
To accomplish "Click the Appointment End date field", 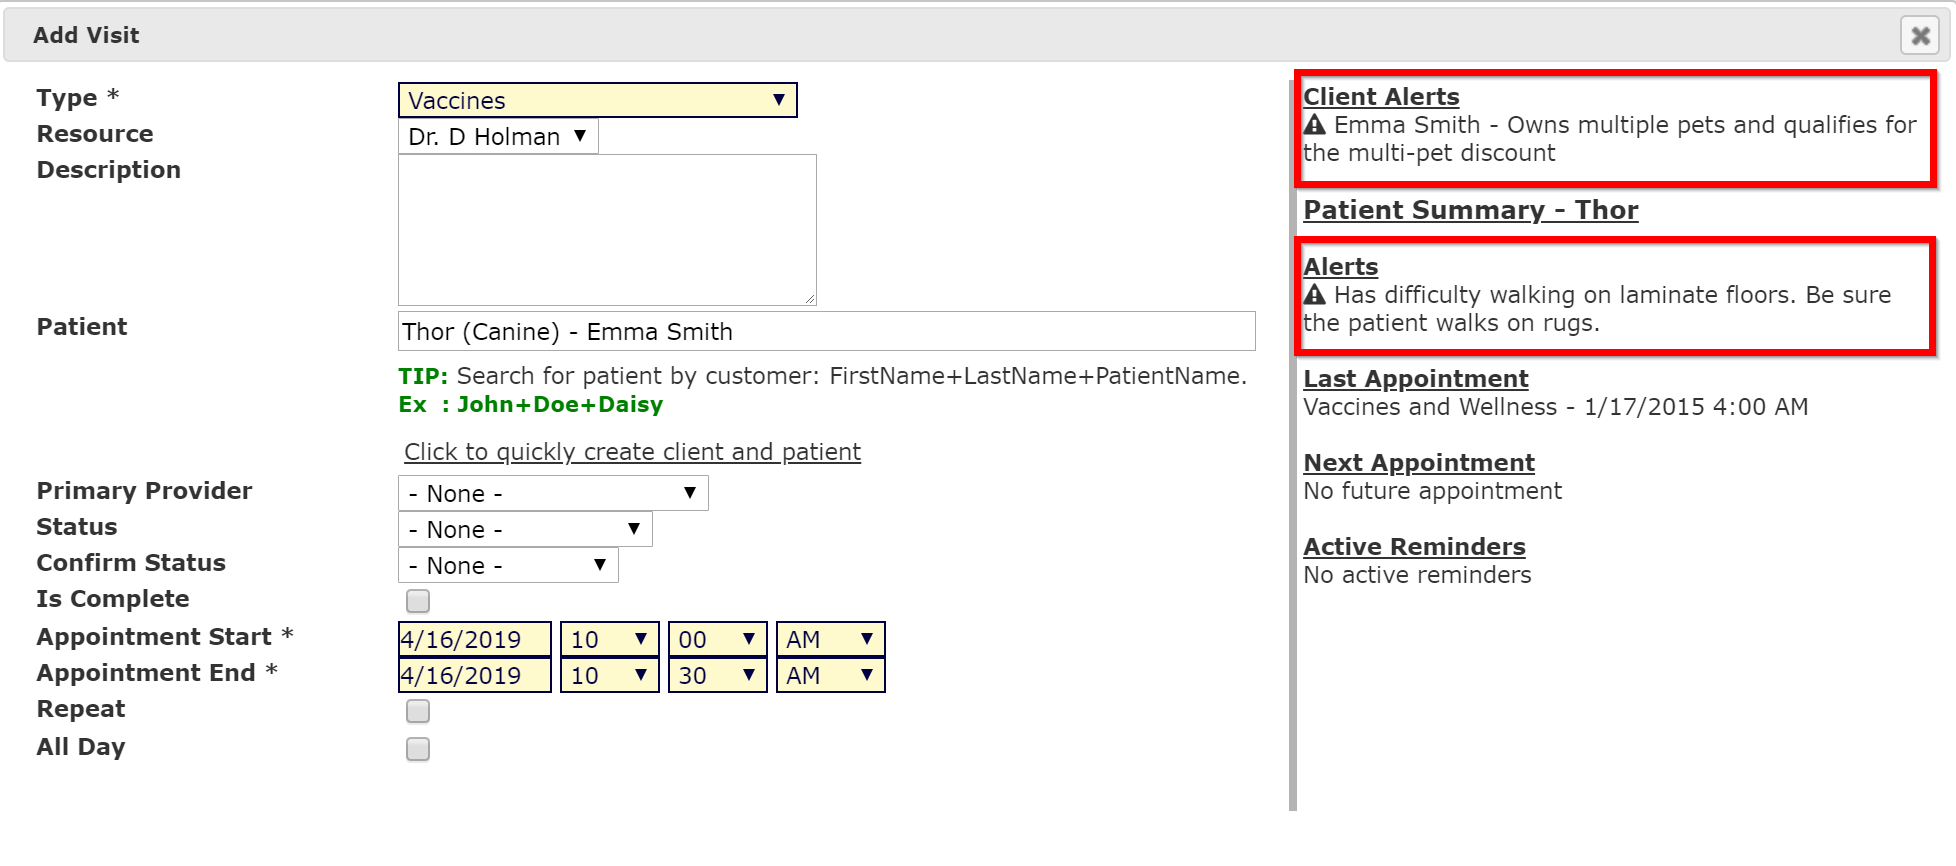I will point(474,675).
